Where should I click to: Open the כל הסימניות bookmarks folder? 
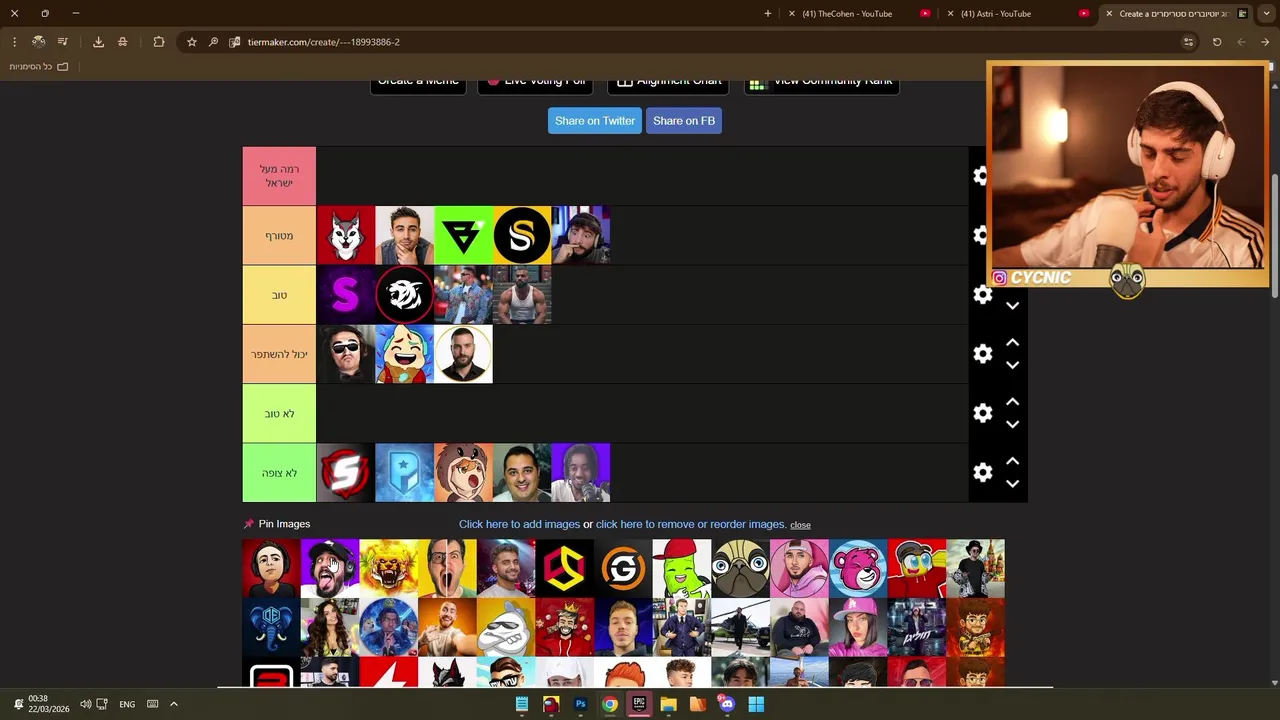coord(39,66)
